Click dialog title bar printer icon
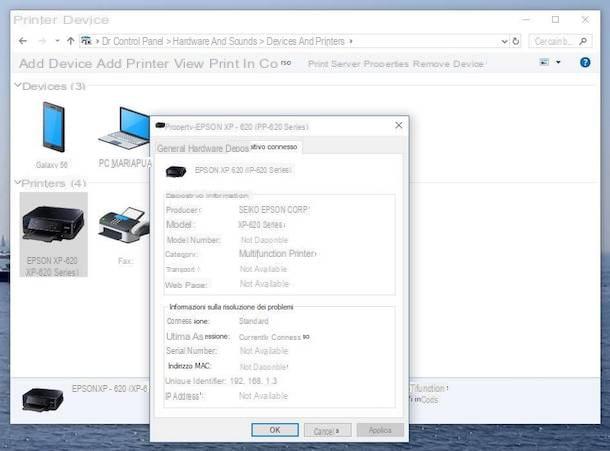This screenshot has width=610, height=451. (160, 125)
